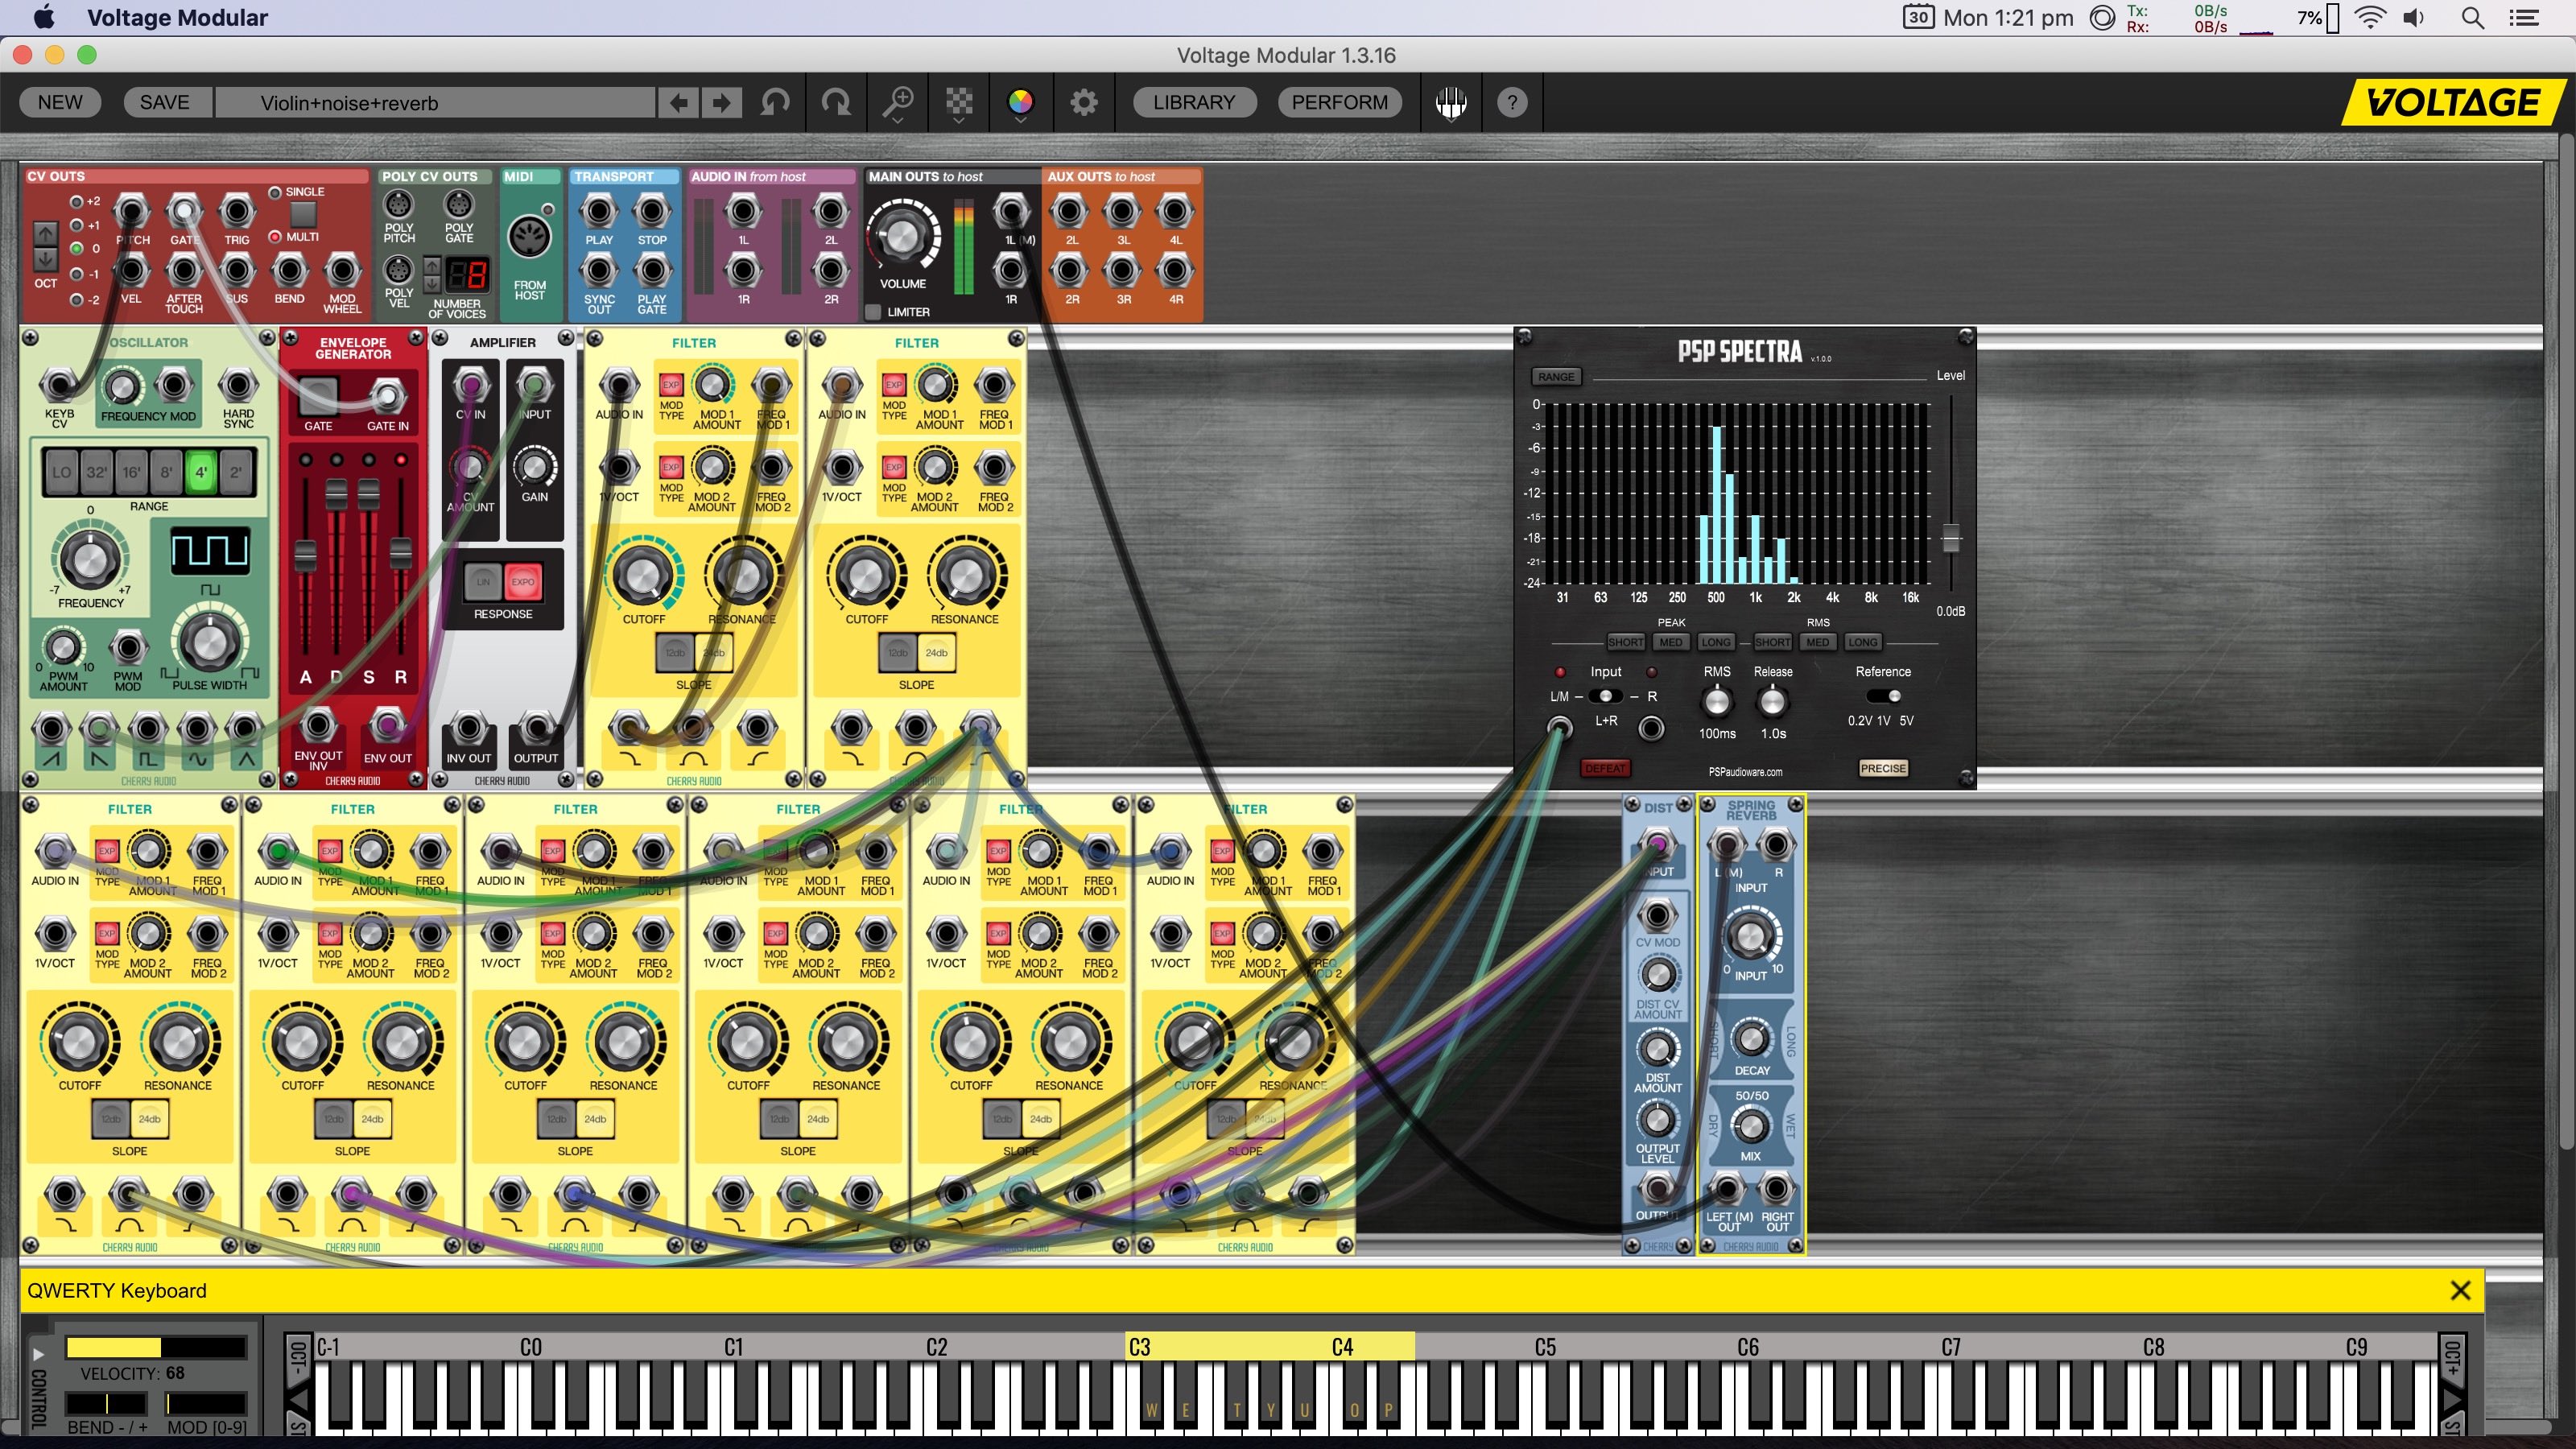Open the Apple menu
The image size is (2576, 1449).
[x=44, y=17]
